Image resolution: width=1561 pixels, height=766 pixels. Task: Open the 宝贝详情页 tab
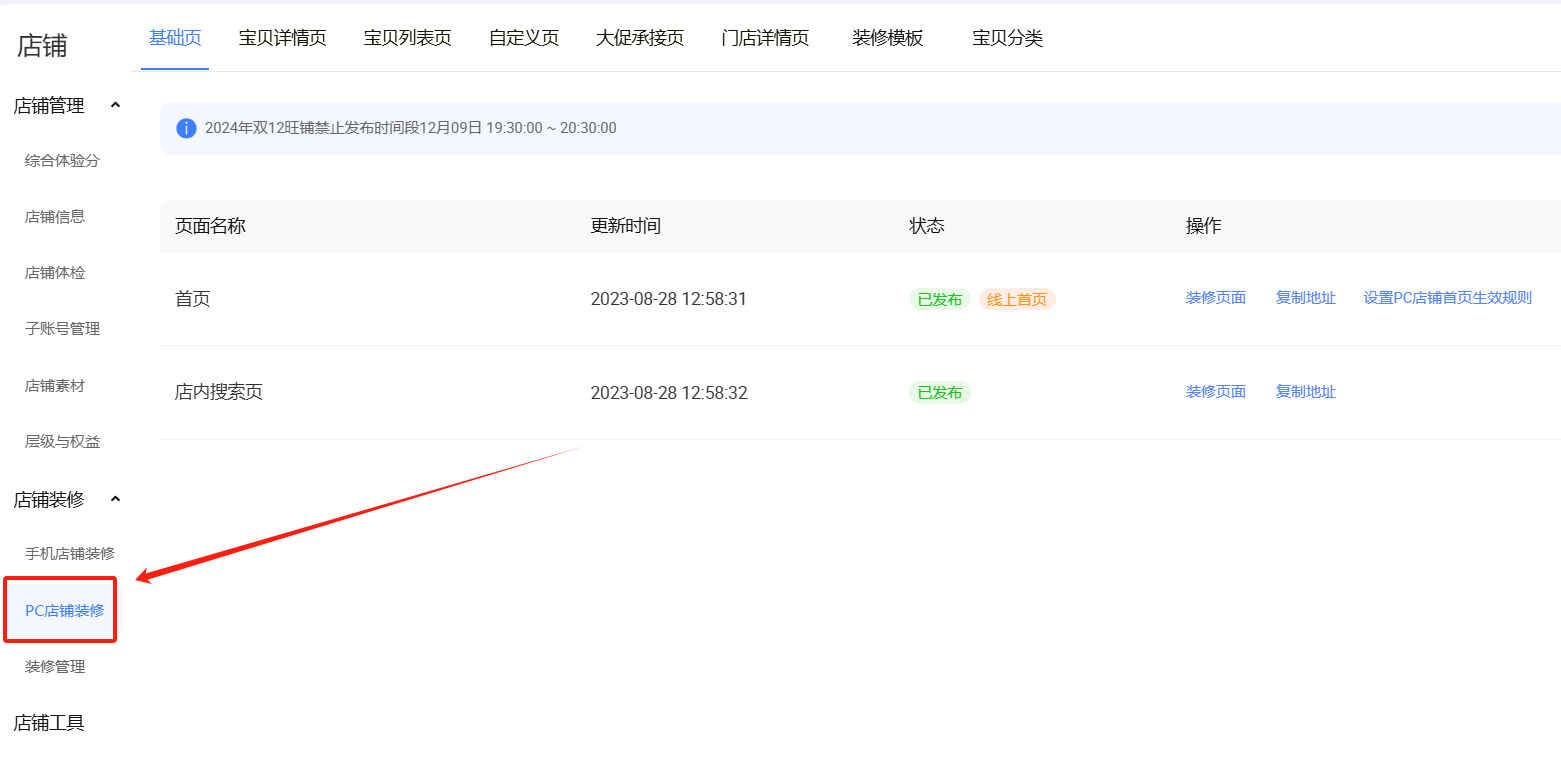click(282, 38)
